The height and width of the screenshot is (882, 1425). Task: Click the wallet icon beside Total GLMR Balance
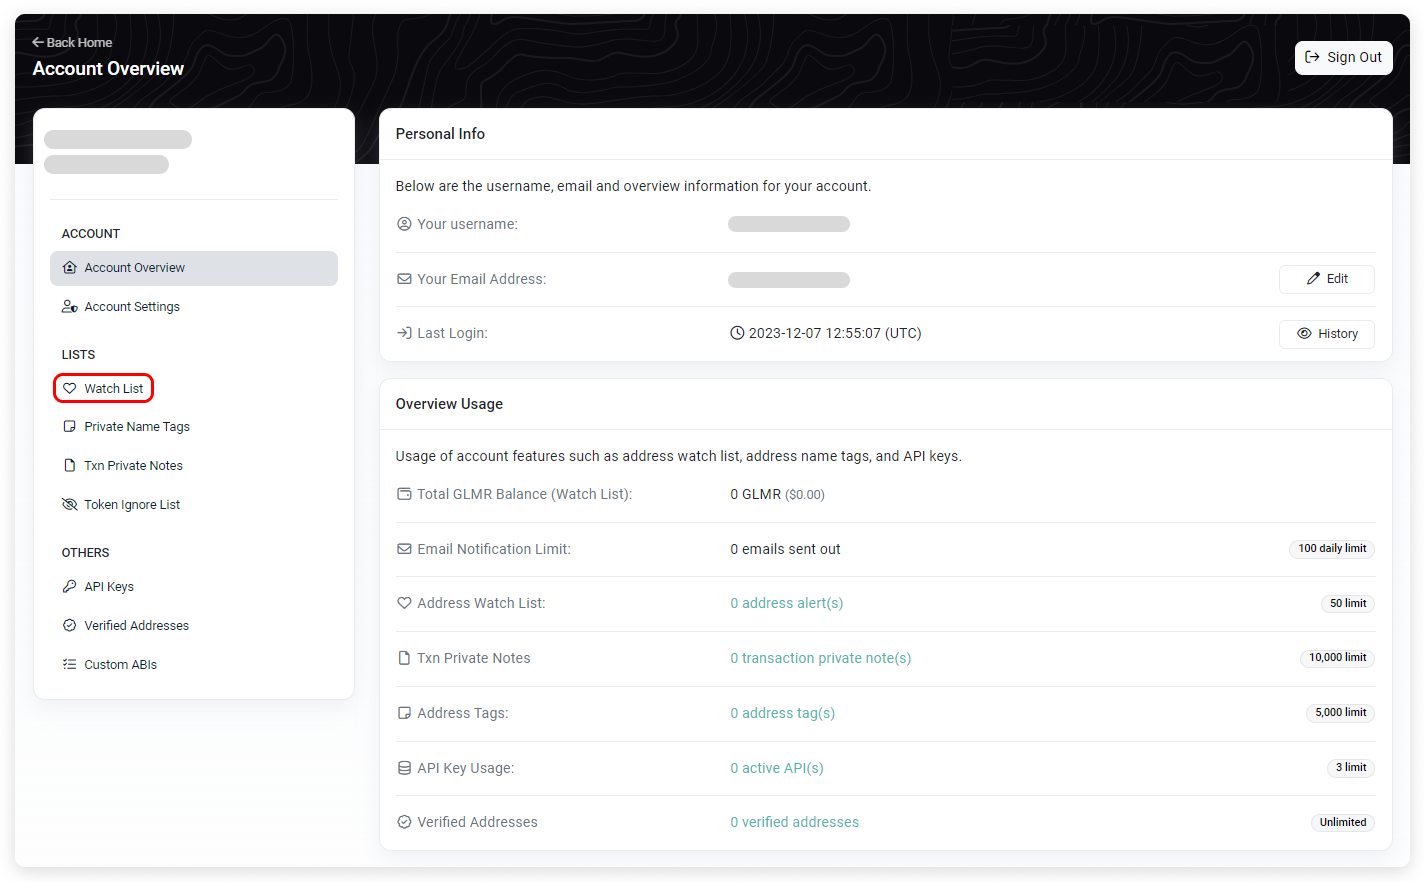(x=404, y=494)
